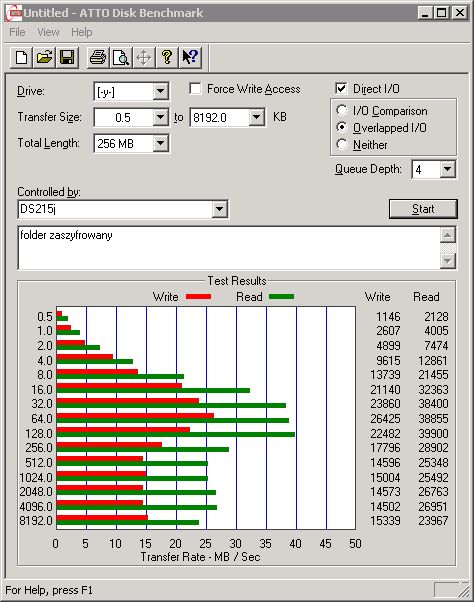Image resolution: width=474 pixels, height=602 pixels.
Task: Print results using the printer icon
Action: (98, 58)
